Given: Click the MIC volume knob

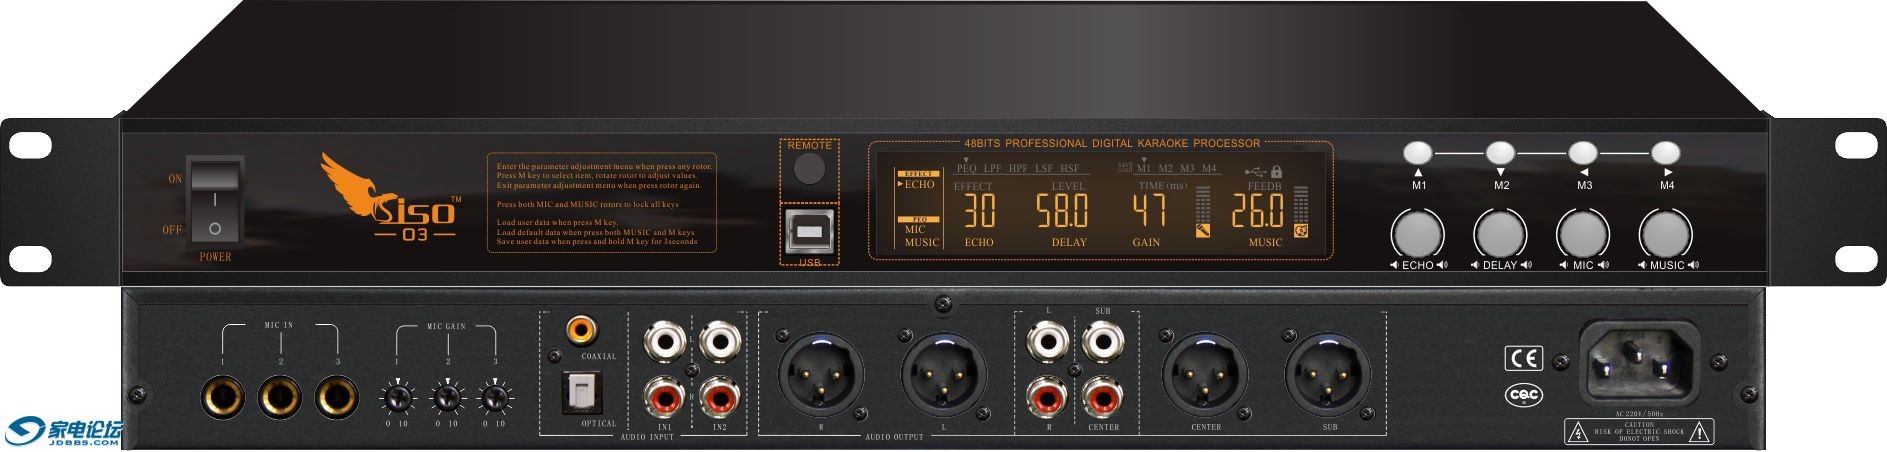Looking at the screenshot, I should coord(1582,234).
